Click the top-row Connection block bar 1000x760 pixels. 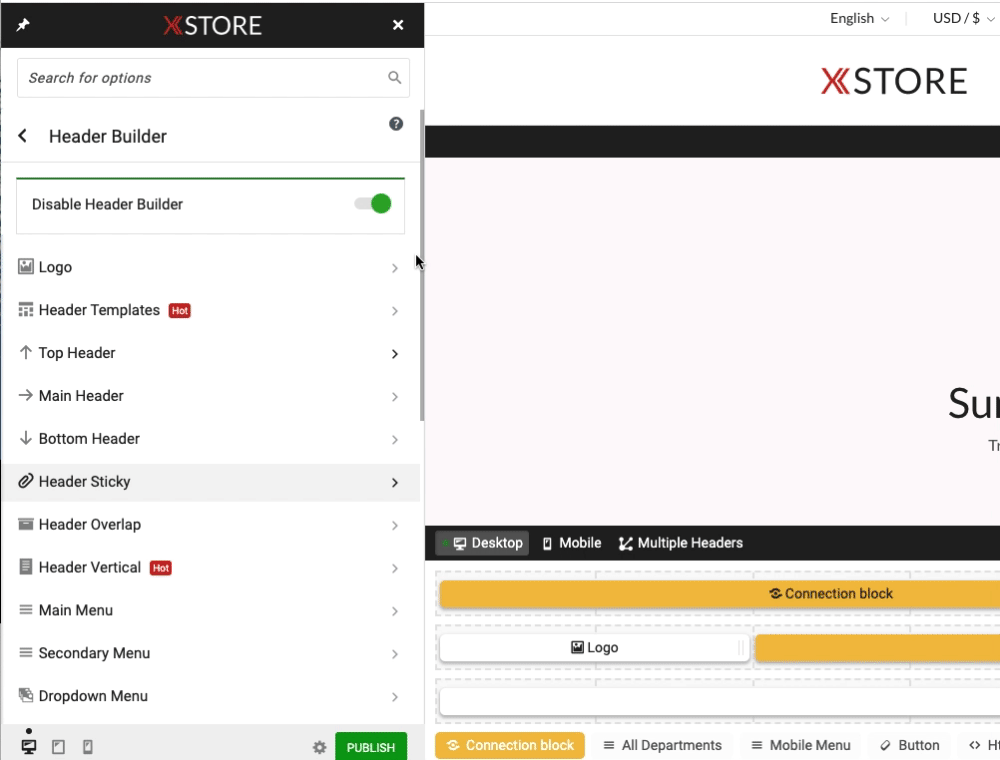[x=719, y=594]
